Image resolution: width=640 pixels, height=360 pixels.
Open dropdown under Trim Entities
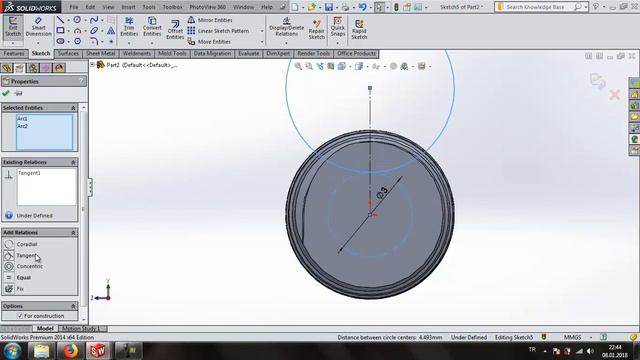(129, 43)
